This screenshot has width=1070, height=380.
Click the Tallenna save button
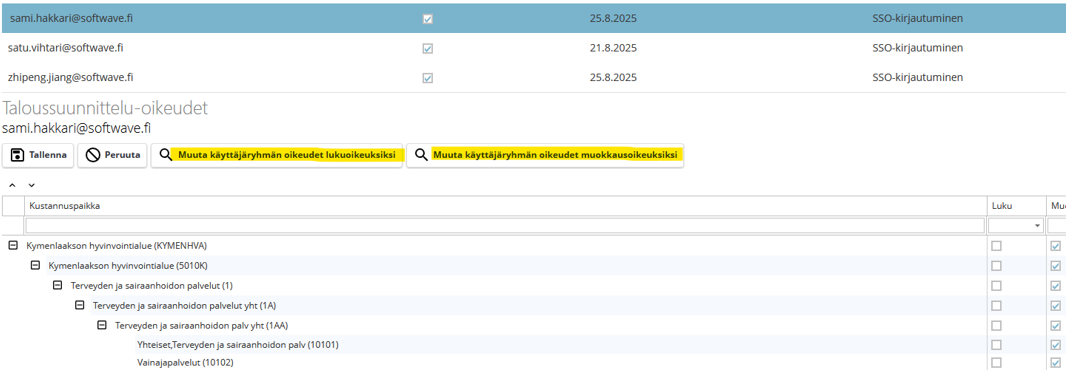pyautogui.click(x=38, y=156)
